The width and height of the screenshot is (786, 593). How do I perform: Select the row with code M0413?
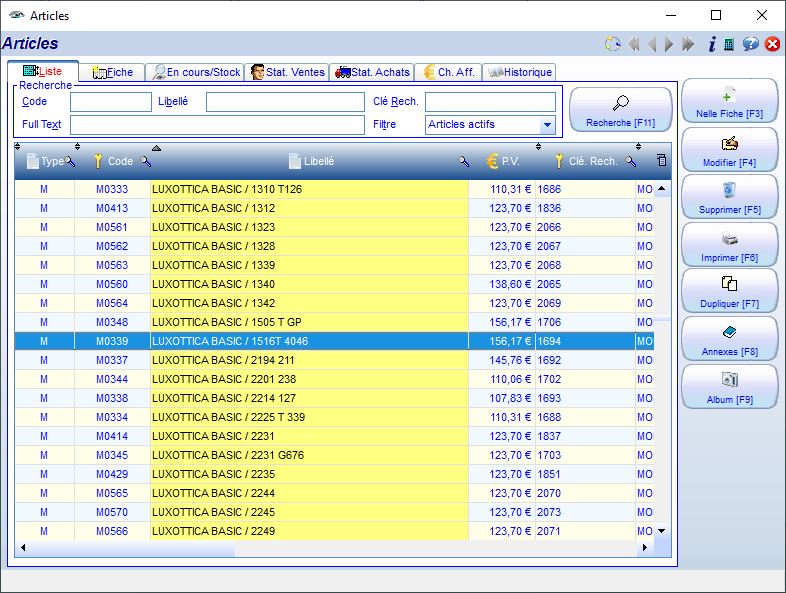point(334,209)
